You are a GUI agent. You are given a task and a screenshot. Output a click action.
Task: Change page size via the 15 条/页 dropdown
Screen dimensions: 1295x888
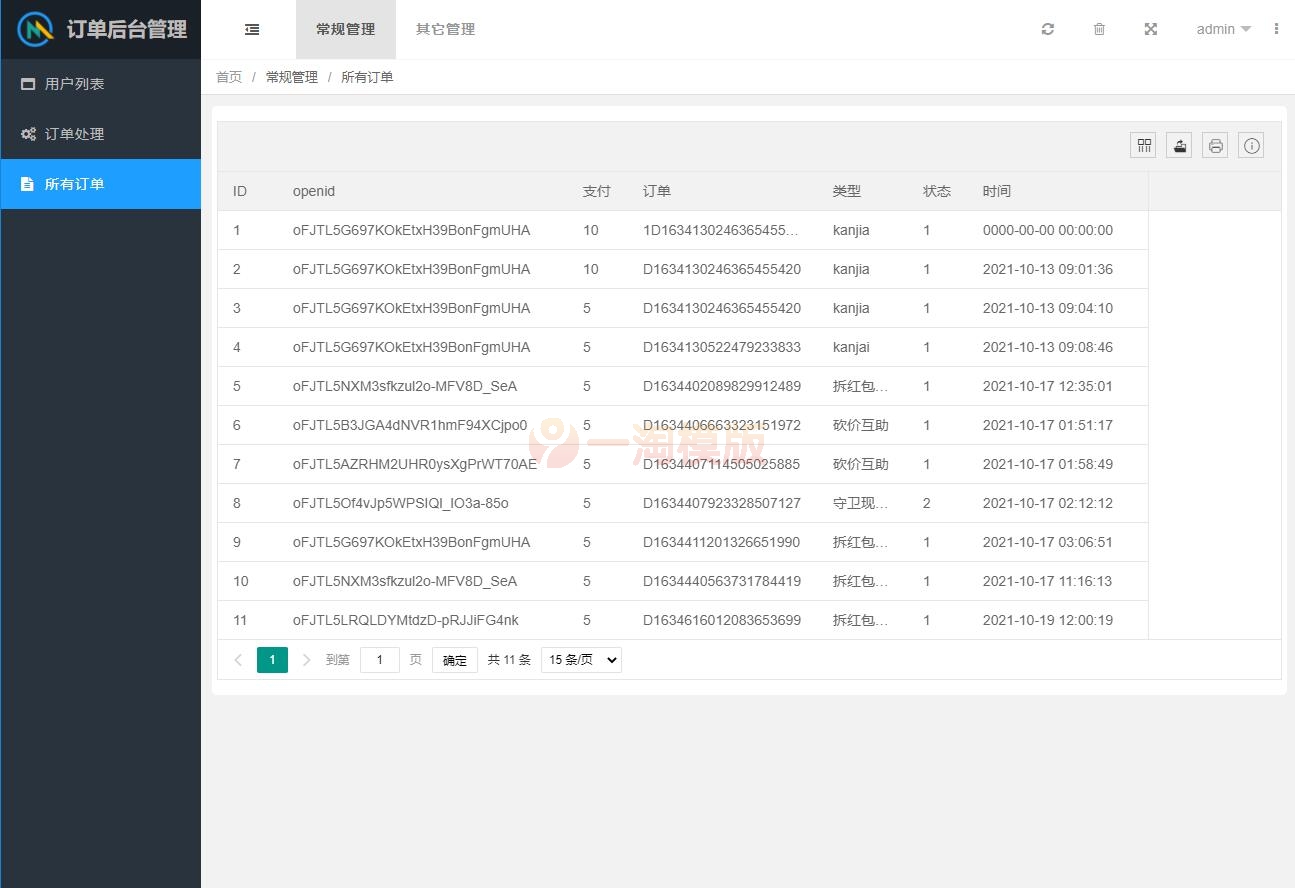581,659
